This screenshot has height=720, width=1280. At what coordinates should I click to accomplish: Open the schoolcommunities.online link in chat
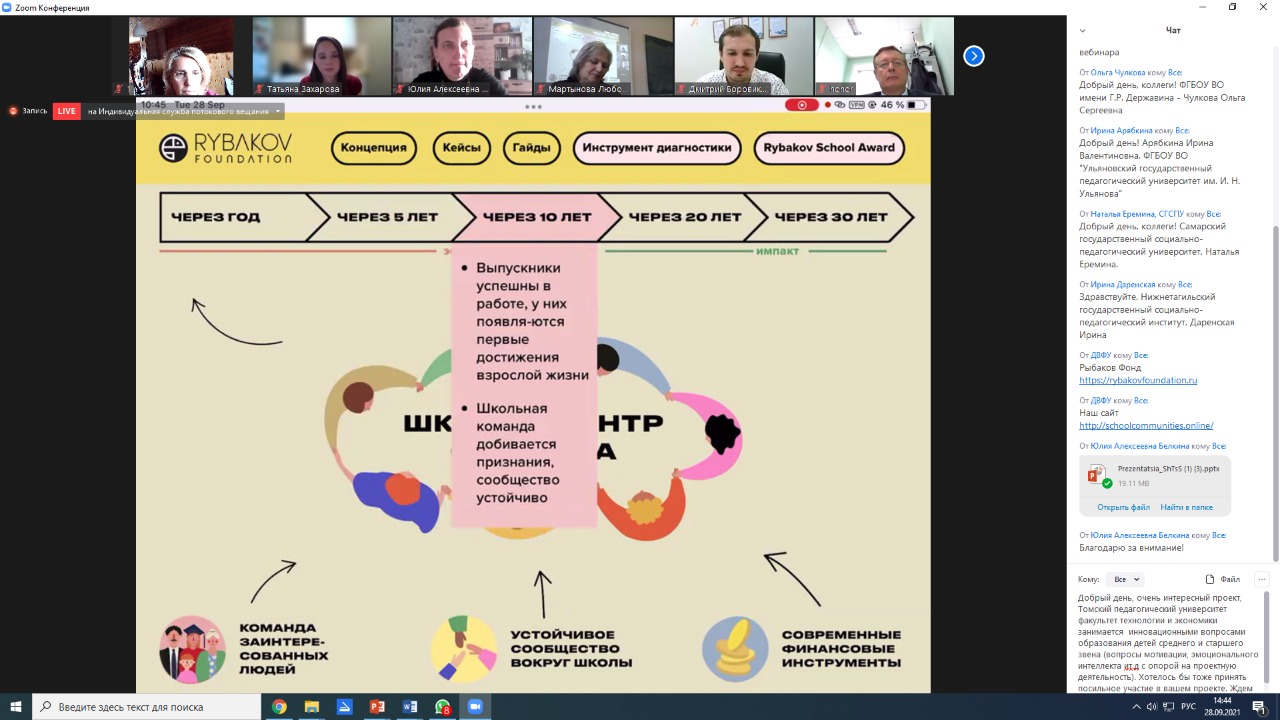(x=1146, y=425)
